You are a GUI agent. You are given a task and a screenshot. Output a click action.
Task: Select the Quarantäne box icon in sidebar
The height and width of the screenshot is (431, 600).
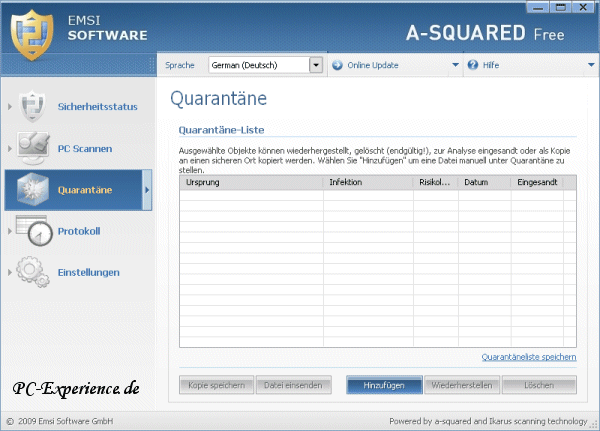click(33, 189)
